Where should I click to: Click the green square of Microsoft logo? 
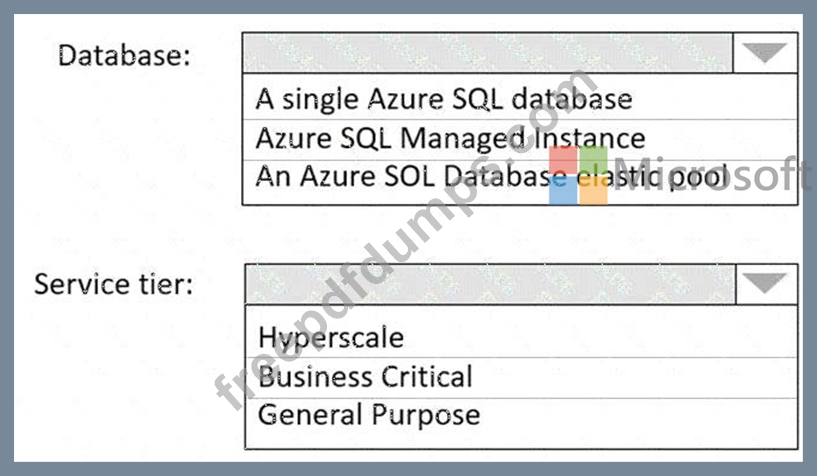[x=593, y=161]
